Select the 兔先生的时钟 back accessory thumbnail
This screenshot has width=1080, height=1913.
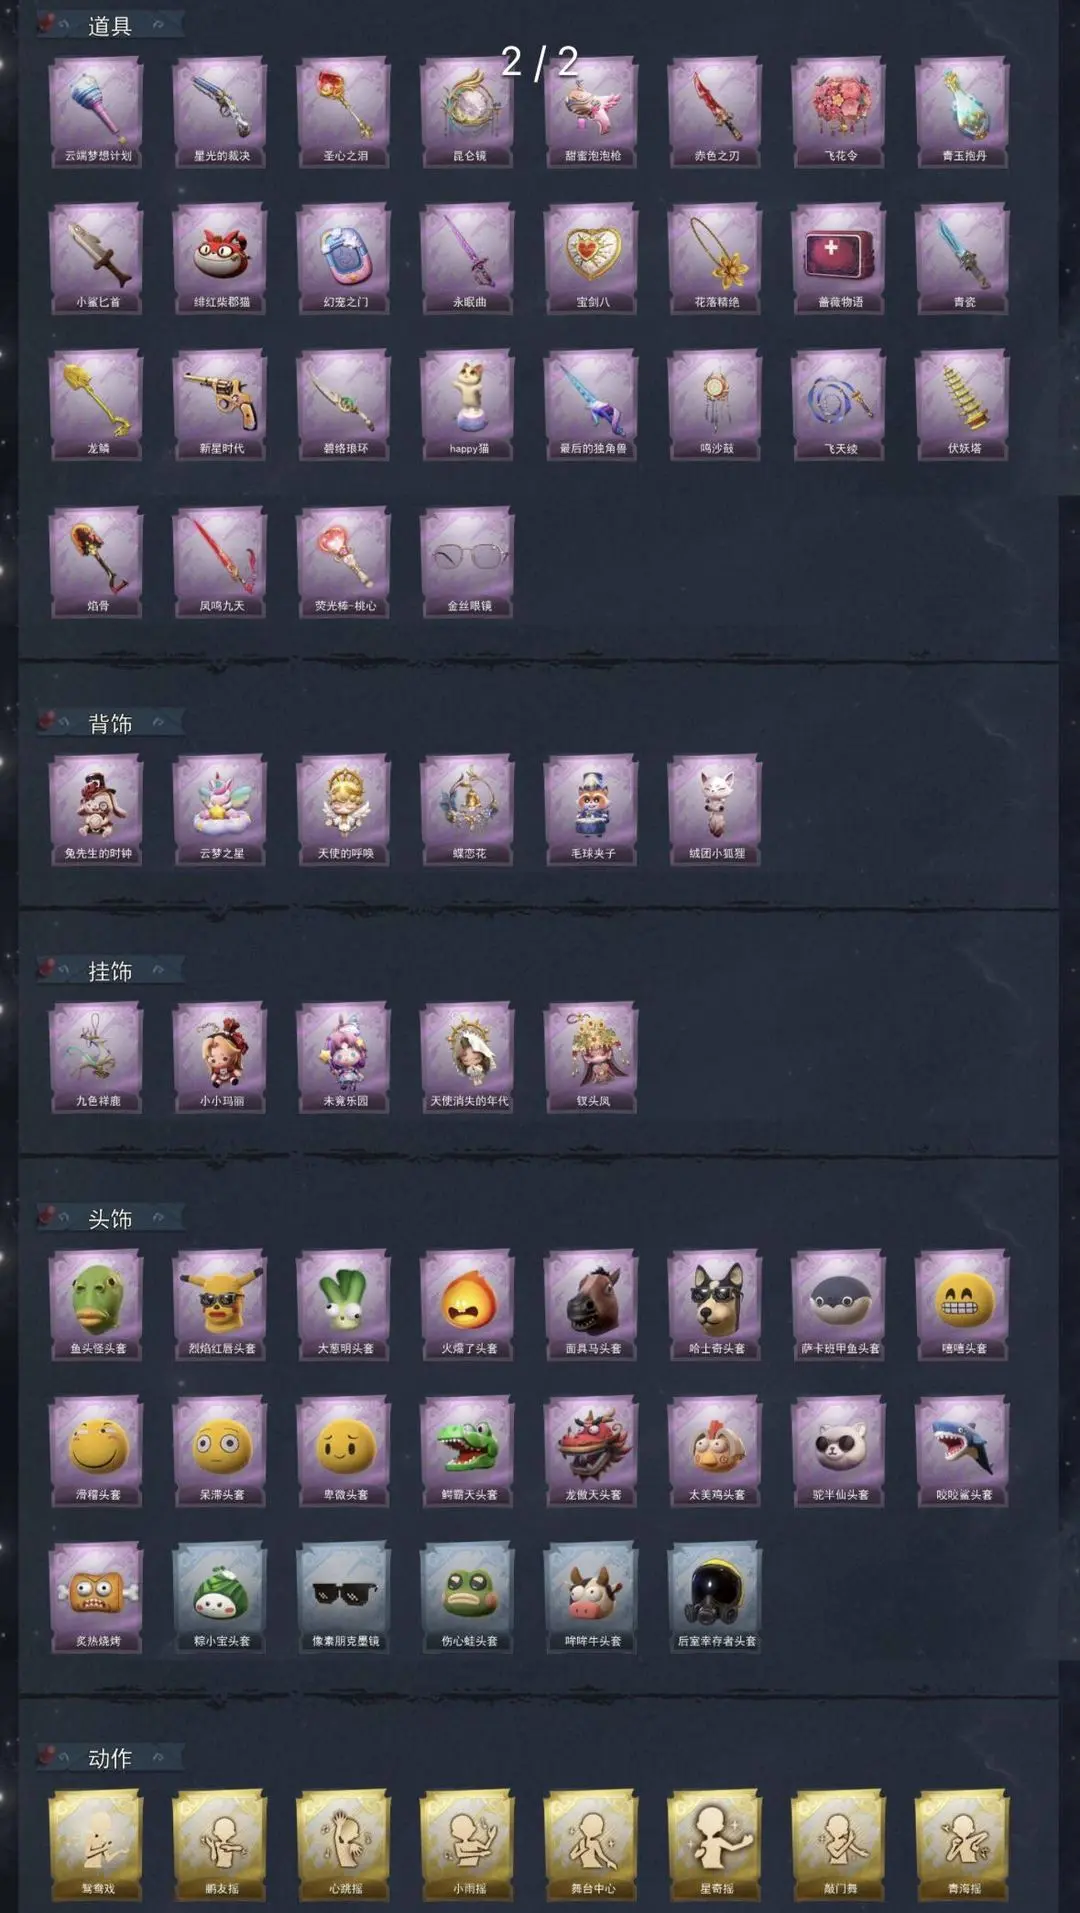coord(98,809)
